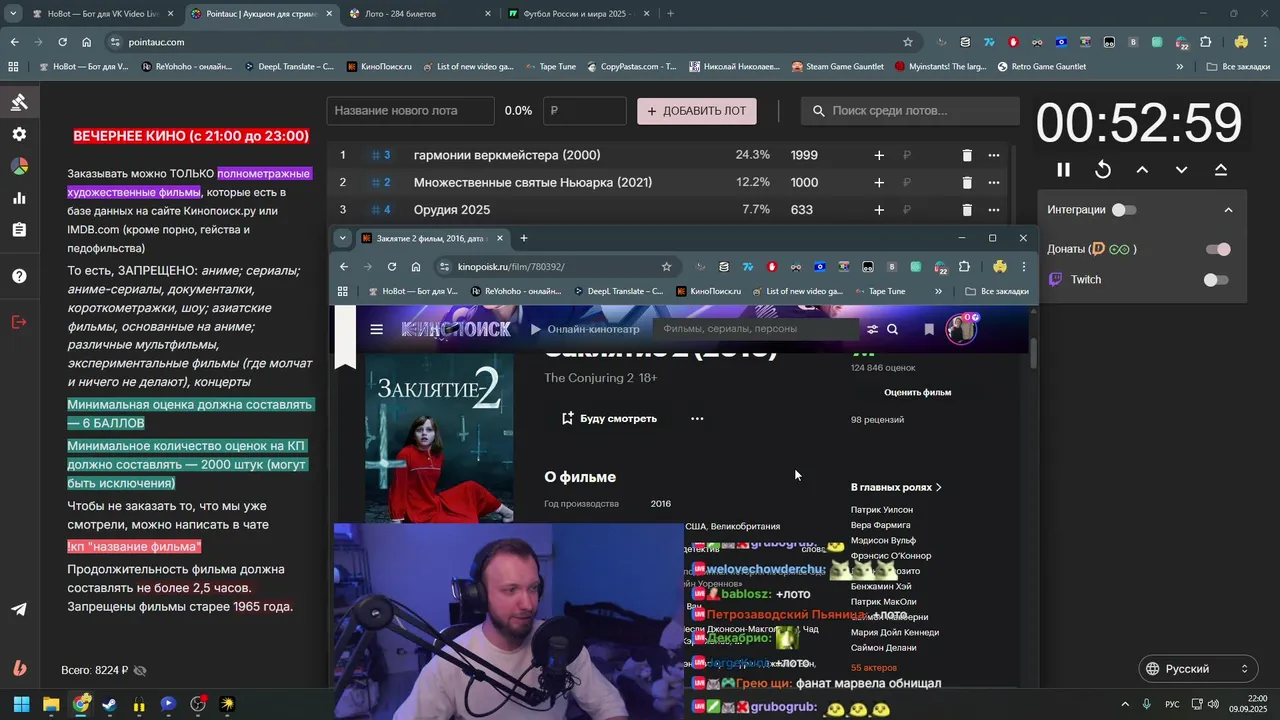Click ДОБАВИТЬ ЛОТ button
1280x720 pixels.
pyautogui.click(x=697, y=111)
